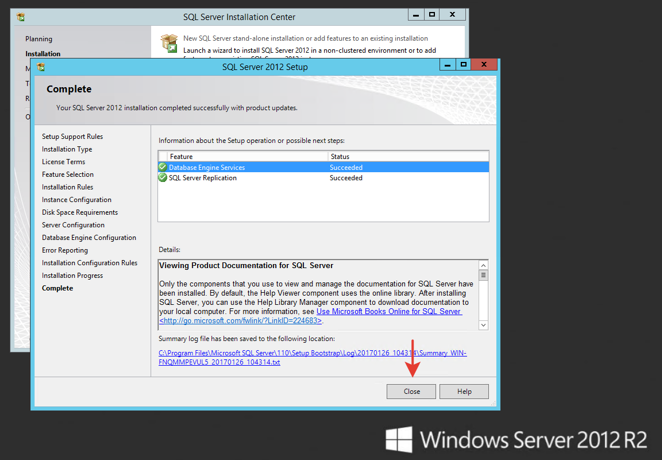Image resolution: width=662 pixels, height=460 pixels.
Task: Click the green check icon for Database Engine Services
Action: point(163,167)
